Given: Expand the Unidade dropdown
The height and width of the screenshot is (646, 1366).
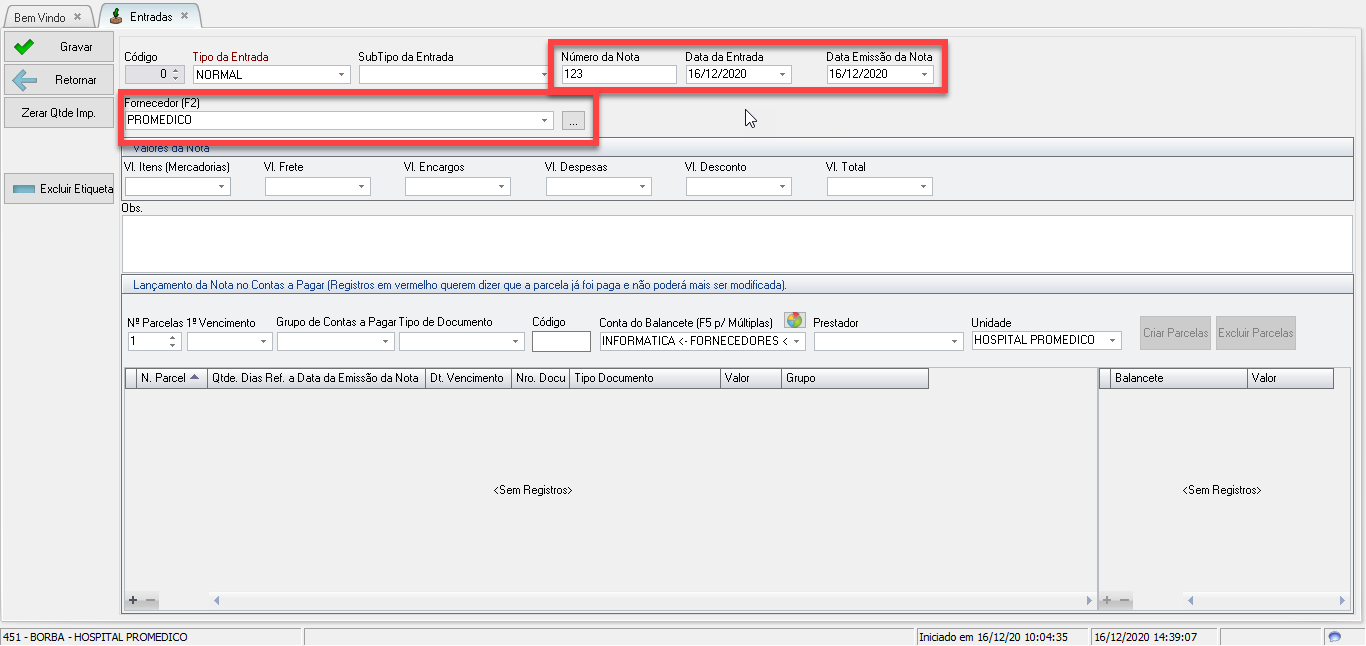Looking at the screenshot, I should pos(1111,340).
